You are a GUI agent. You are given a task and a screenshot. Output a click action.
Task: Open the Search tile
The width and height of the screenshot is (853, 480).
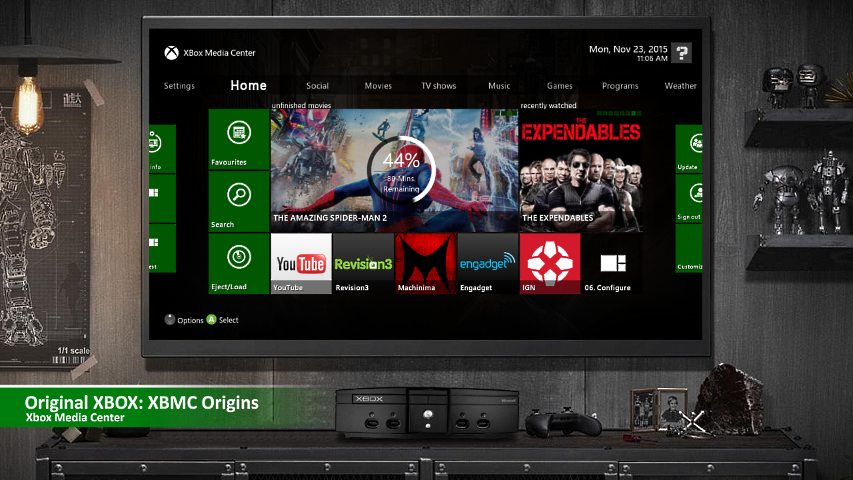click(x=238, y=201)
